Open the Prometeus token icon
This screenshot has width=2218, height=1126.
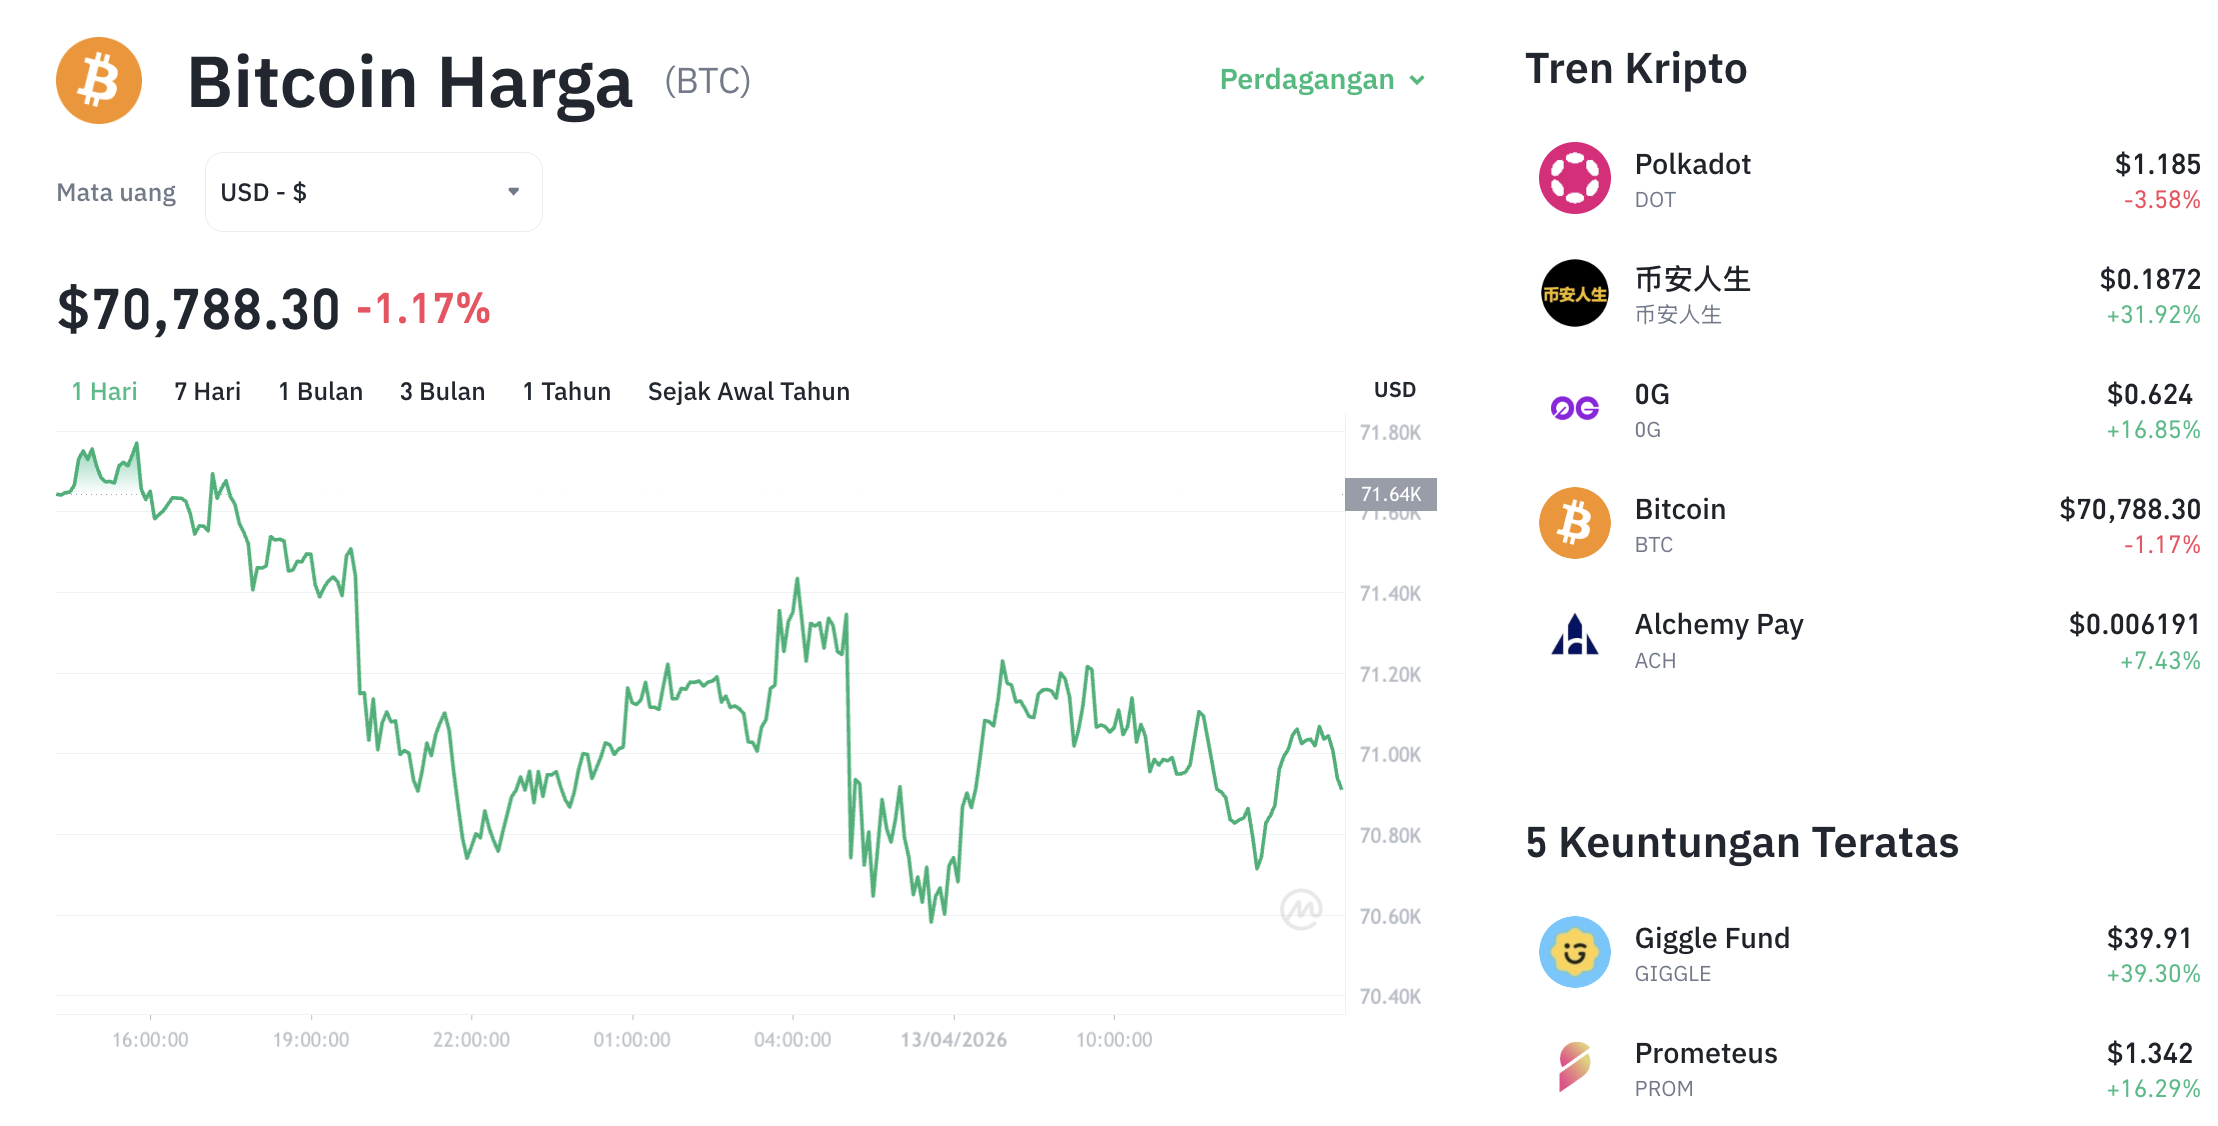(1575, 1067)
